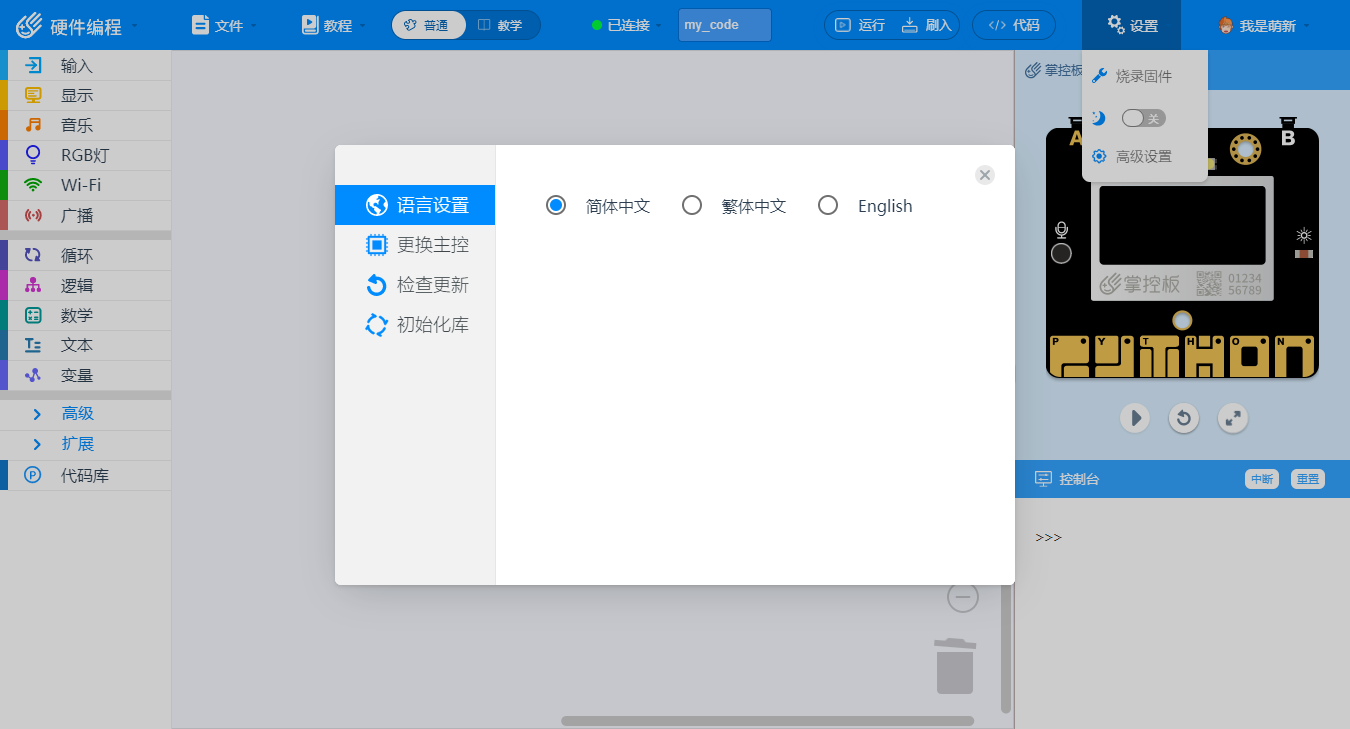The image size is (1350, 729).
Task: Switch to 教学 mode
Action: [501, 25]
